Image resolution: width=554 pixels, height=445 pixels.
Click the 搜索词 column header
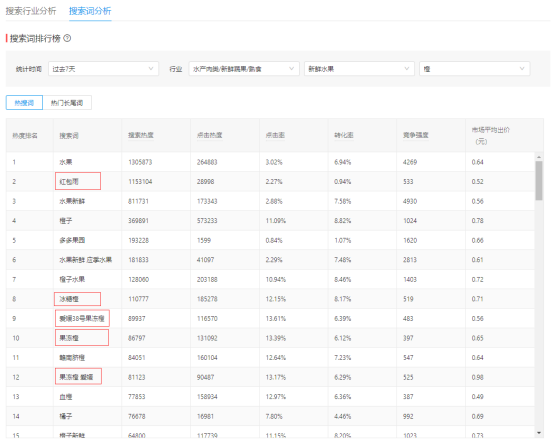coord(69,136)
